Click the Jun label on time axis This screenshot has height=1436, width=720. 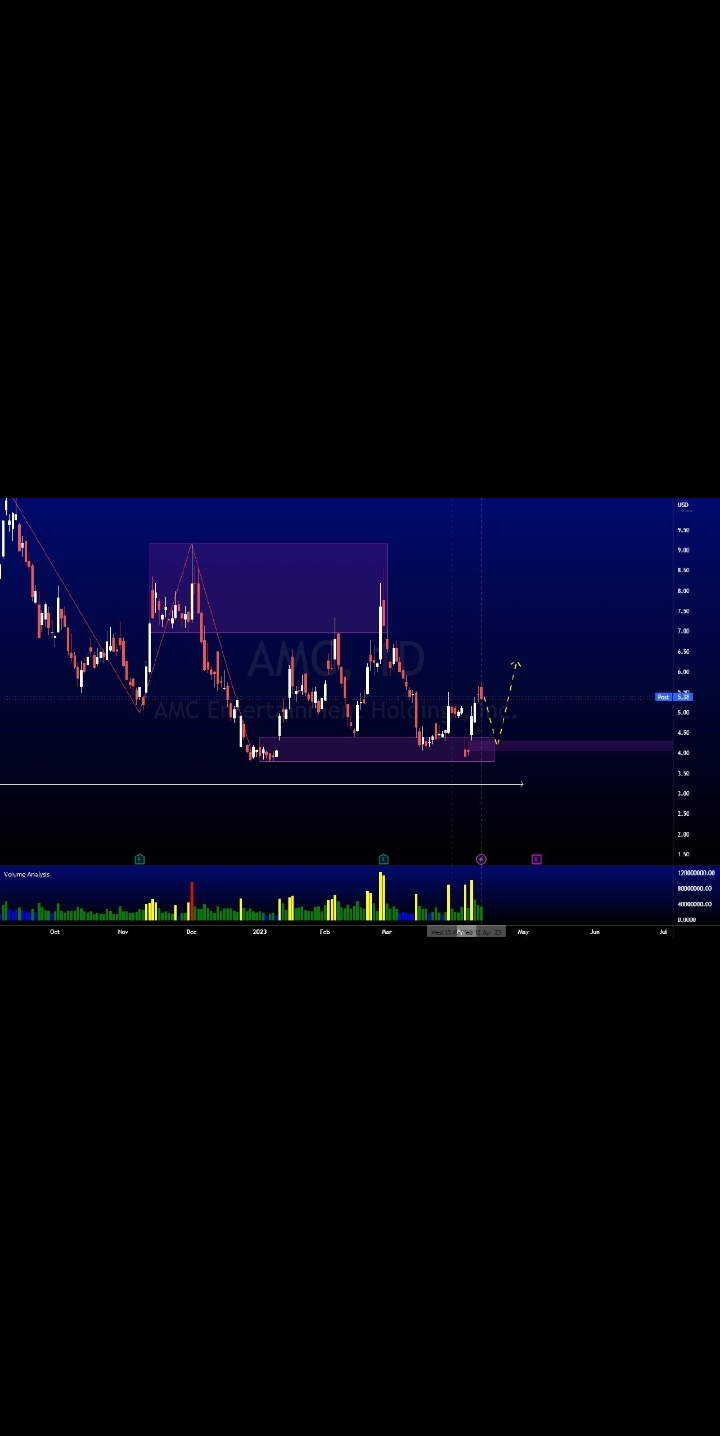[x=594, y=932]
